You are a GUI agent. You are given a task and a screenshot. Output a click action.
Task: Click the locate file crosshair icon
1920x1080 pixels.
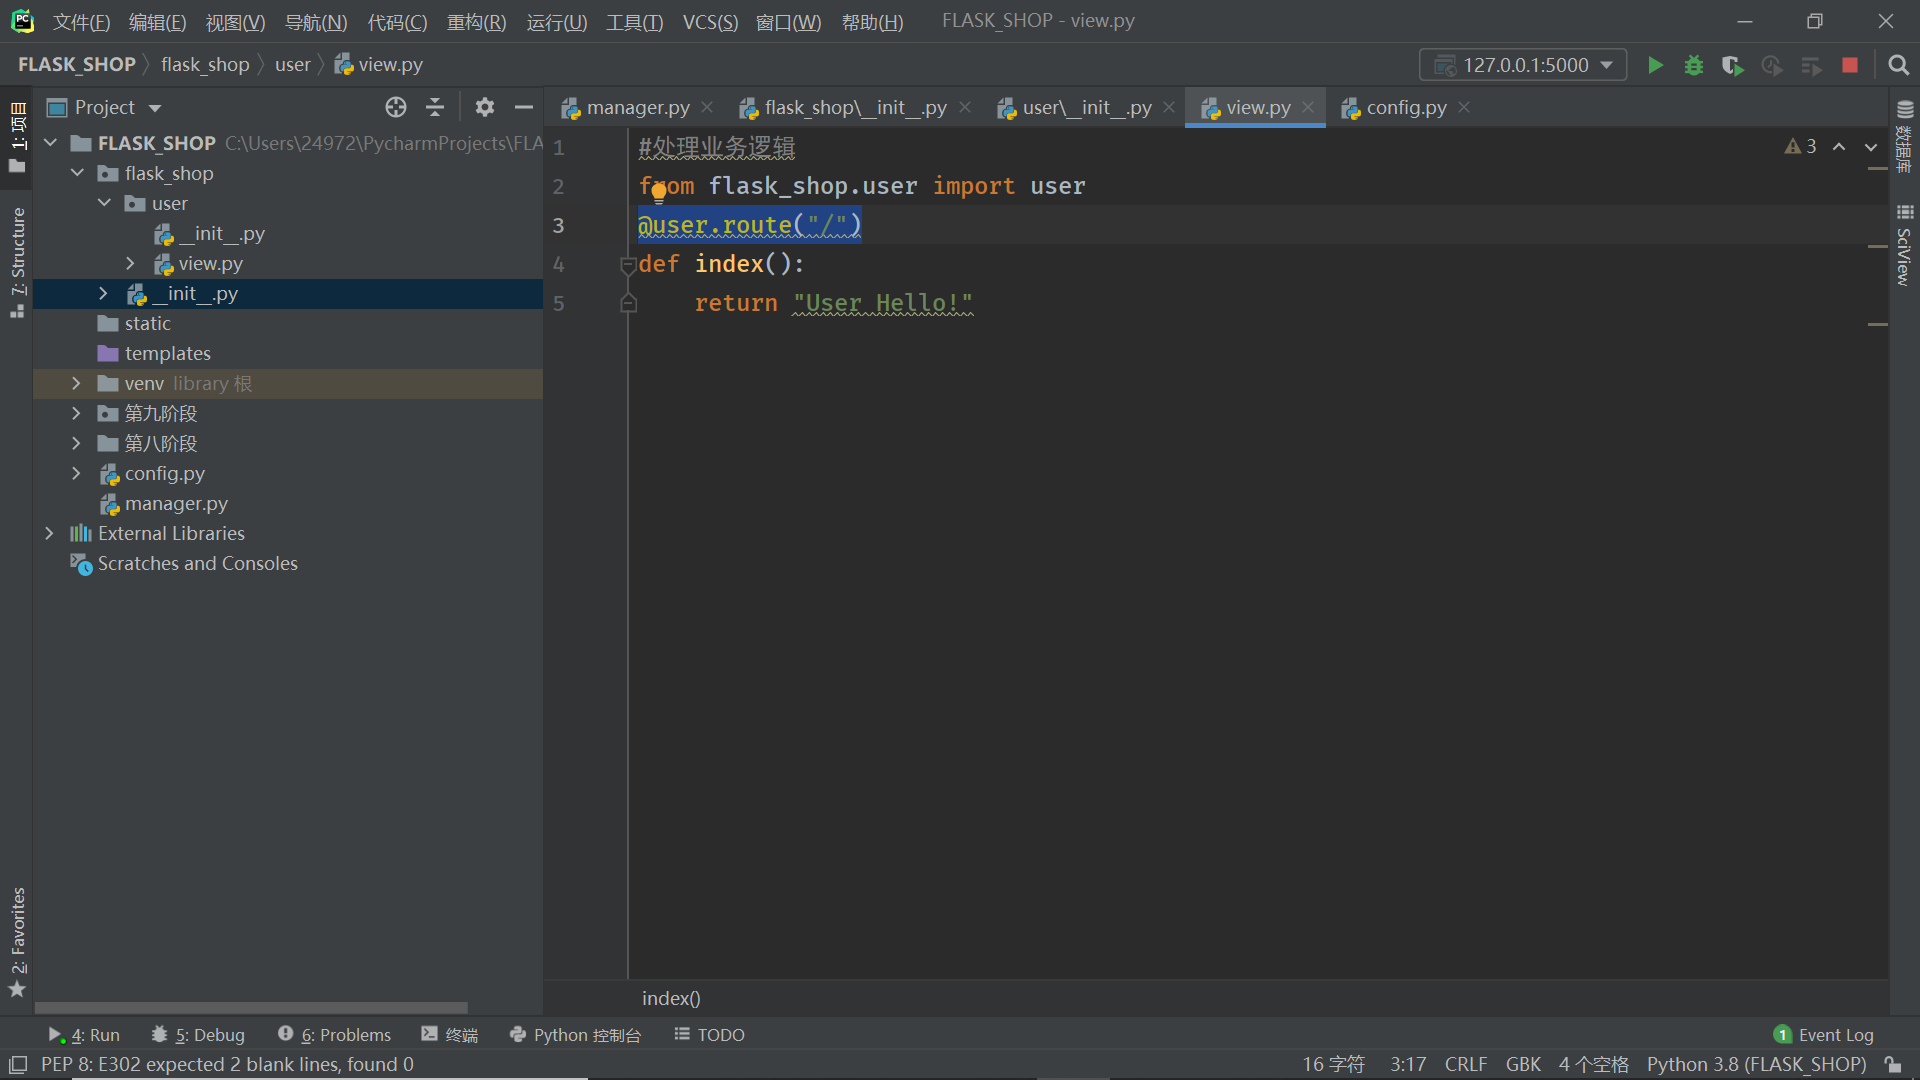tap(396, 107)
